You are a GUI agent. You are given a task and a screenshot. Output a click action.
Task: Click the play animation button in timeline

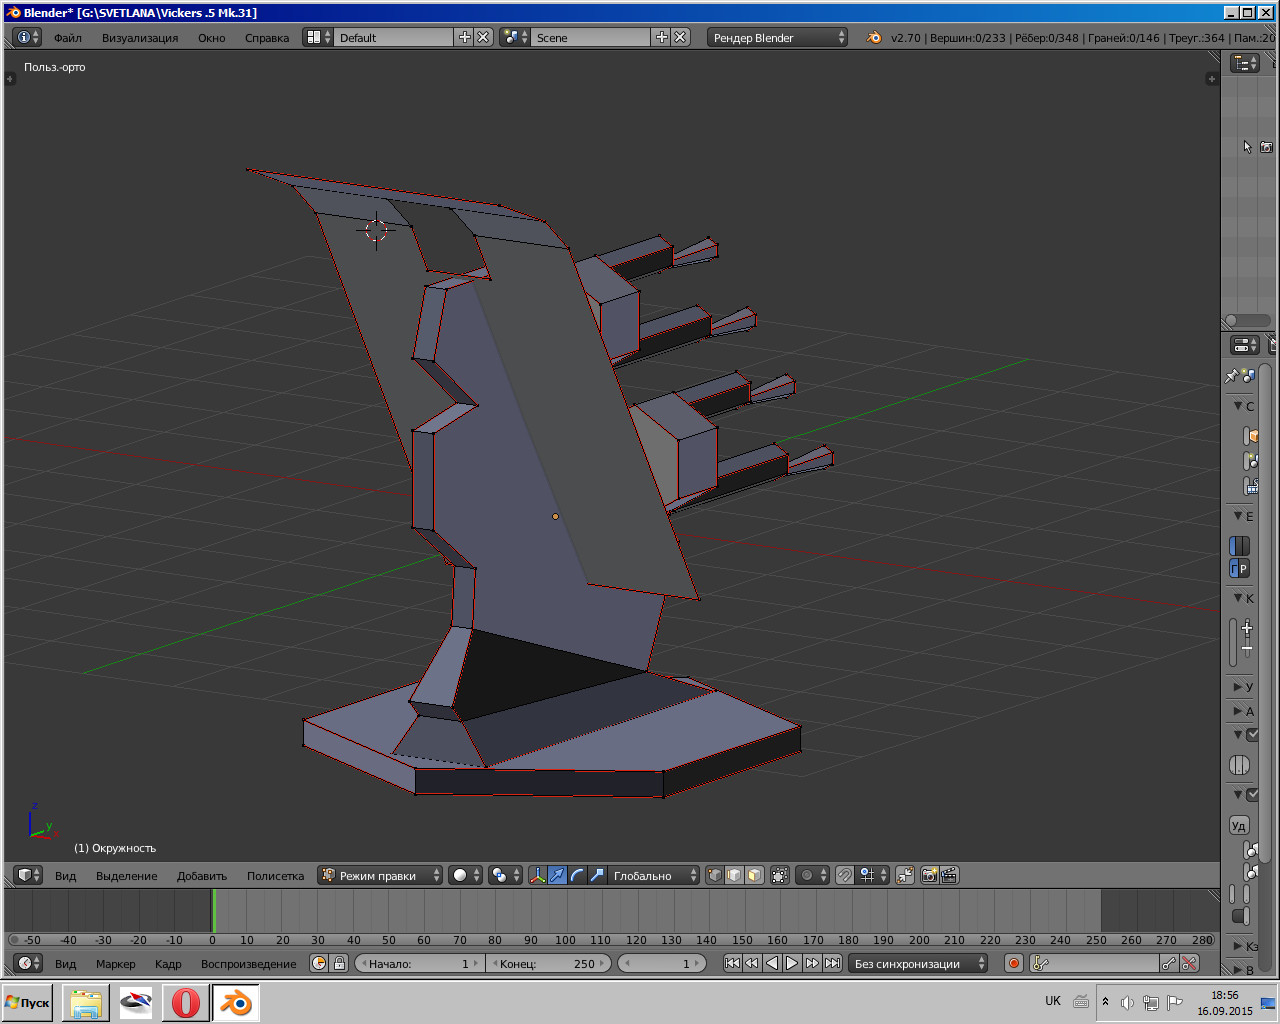tap(792, 963)
